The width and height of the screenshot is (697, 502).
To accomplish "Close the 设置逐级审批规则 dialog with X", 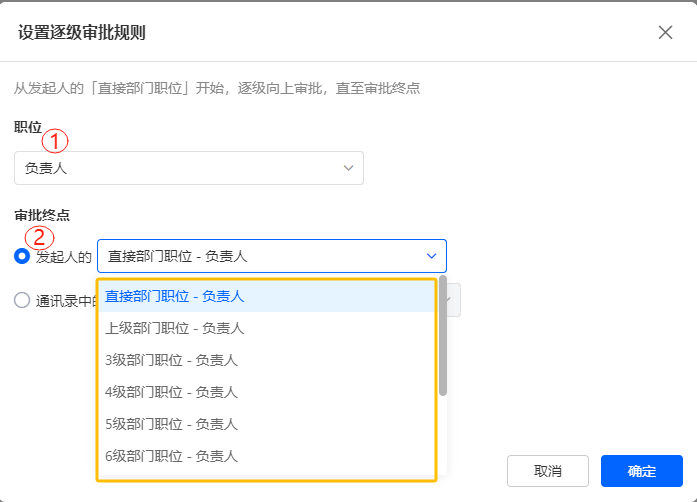I will pos(665,32).
